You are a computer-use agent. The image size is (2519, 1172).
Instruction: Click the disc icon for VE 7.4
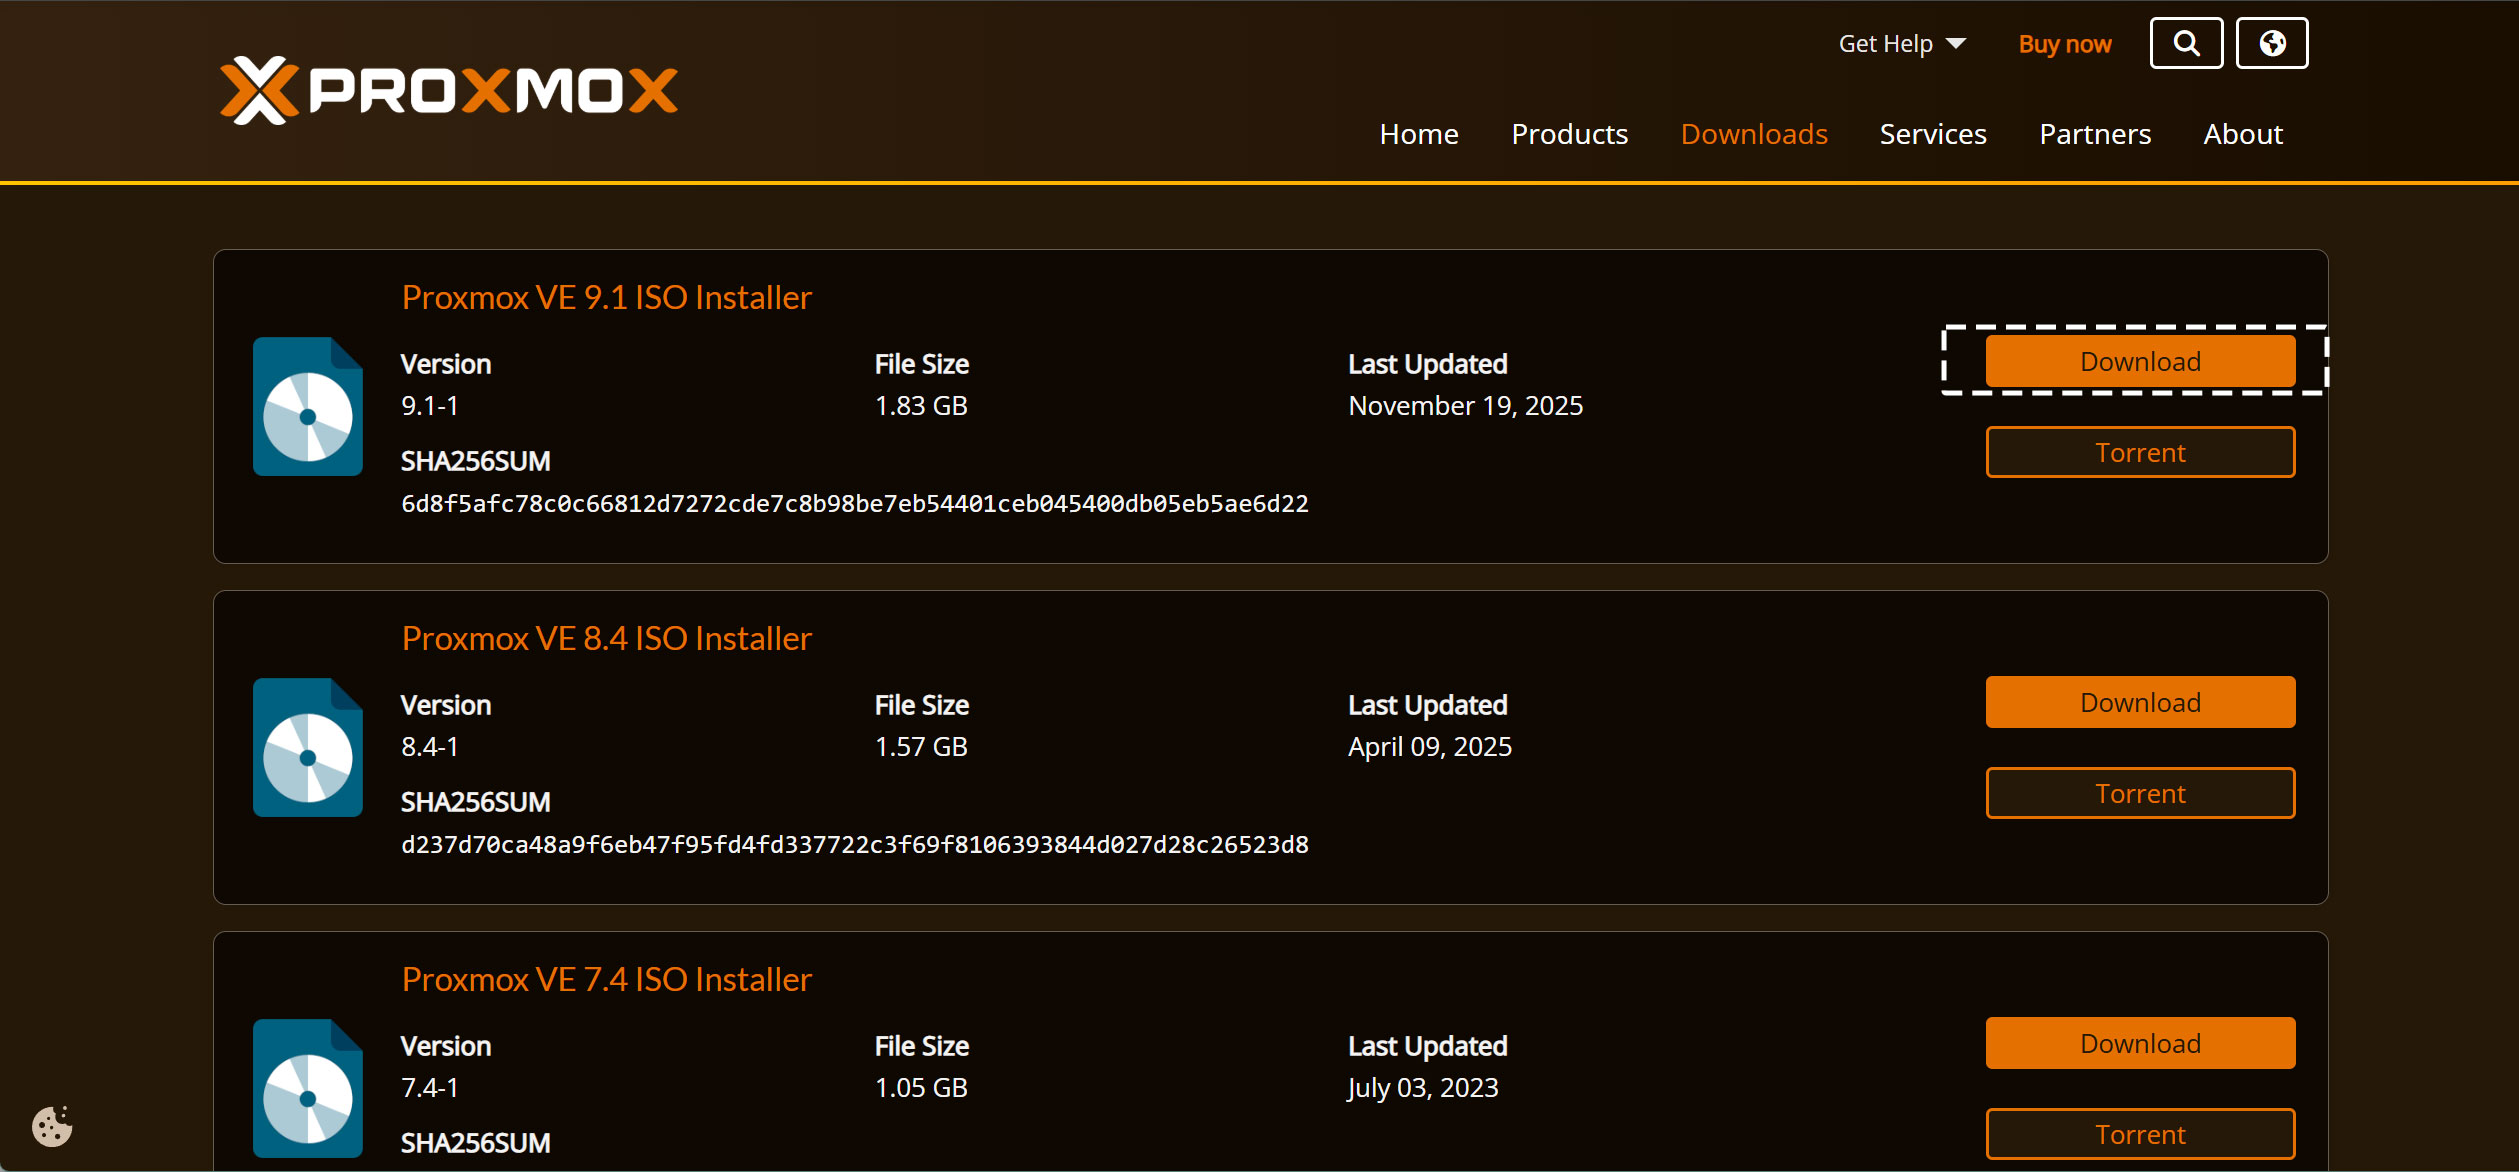tap(307, 1089)
